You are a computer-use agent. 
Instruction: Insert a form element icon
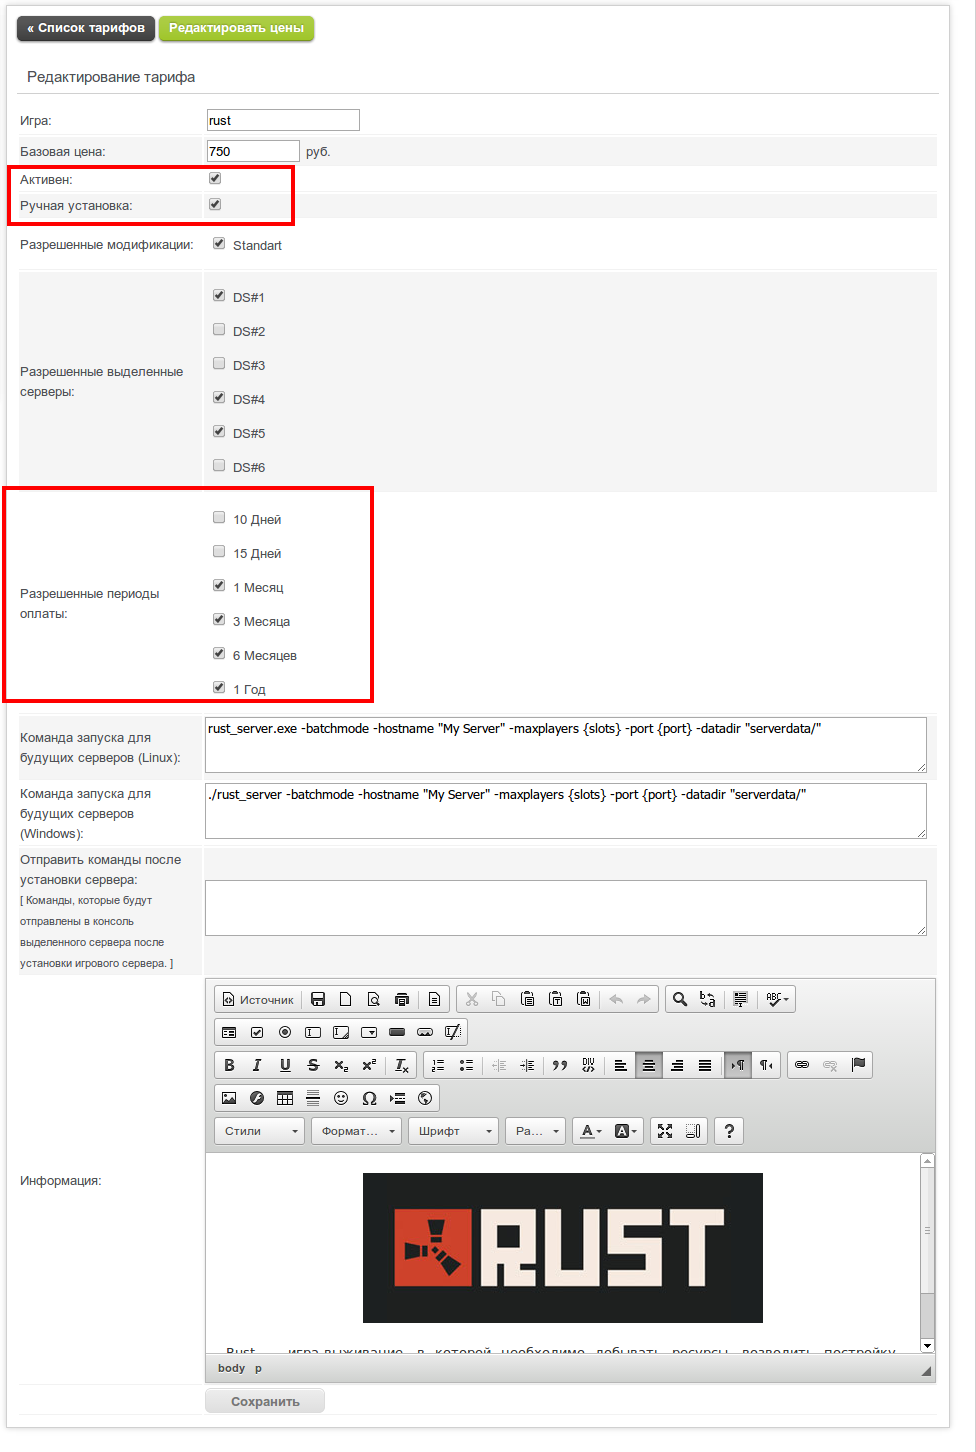229,1032
